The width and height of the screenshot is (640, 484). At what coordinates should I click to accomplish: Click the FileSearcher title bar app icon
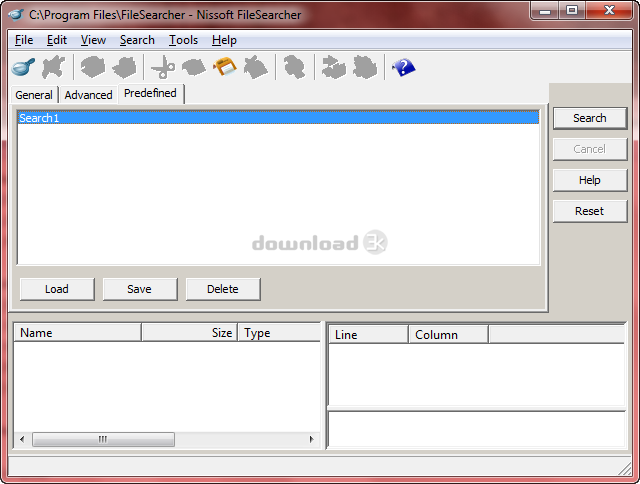16,15
